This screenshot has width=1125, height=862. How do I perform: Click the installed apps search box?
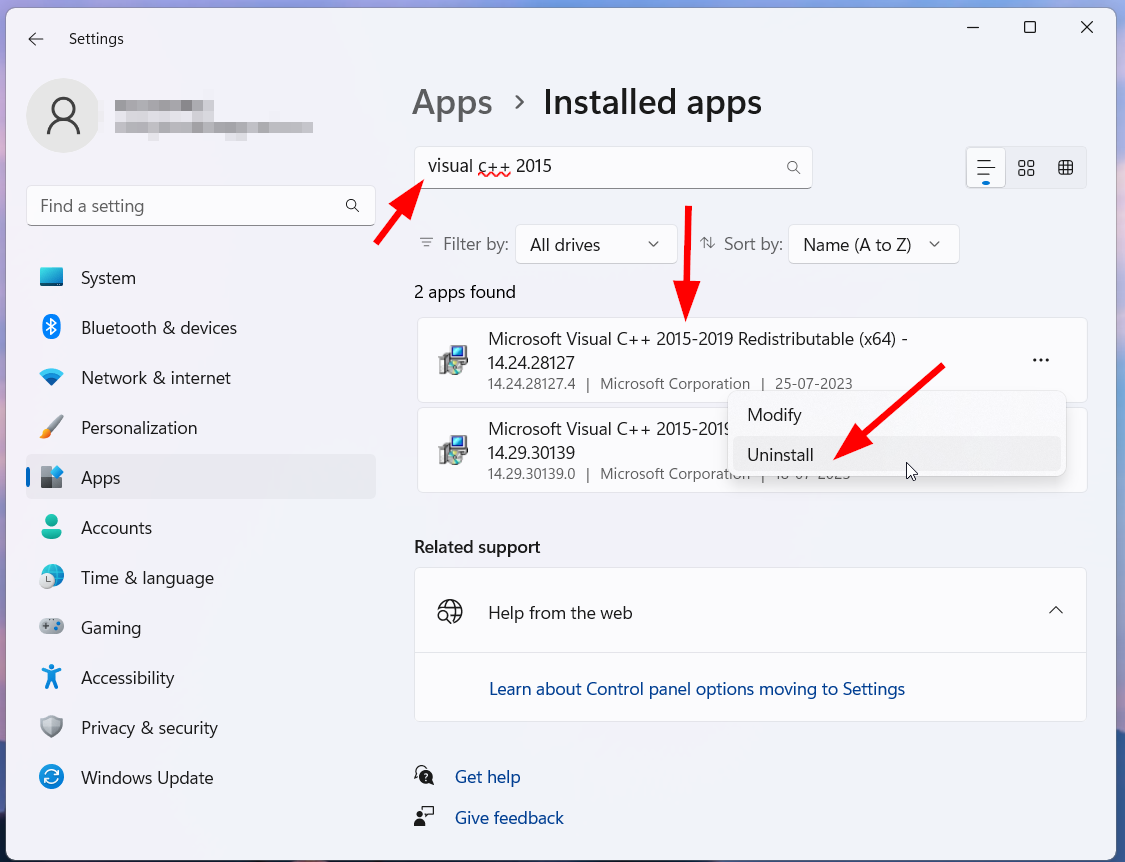(x=613, y=167)
